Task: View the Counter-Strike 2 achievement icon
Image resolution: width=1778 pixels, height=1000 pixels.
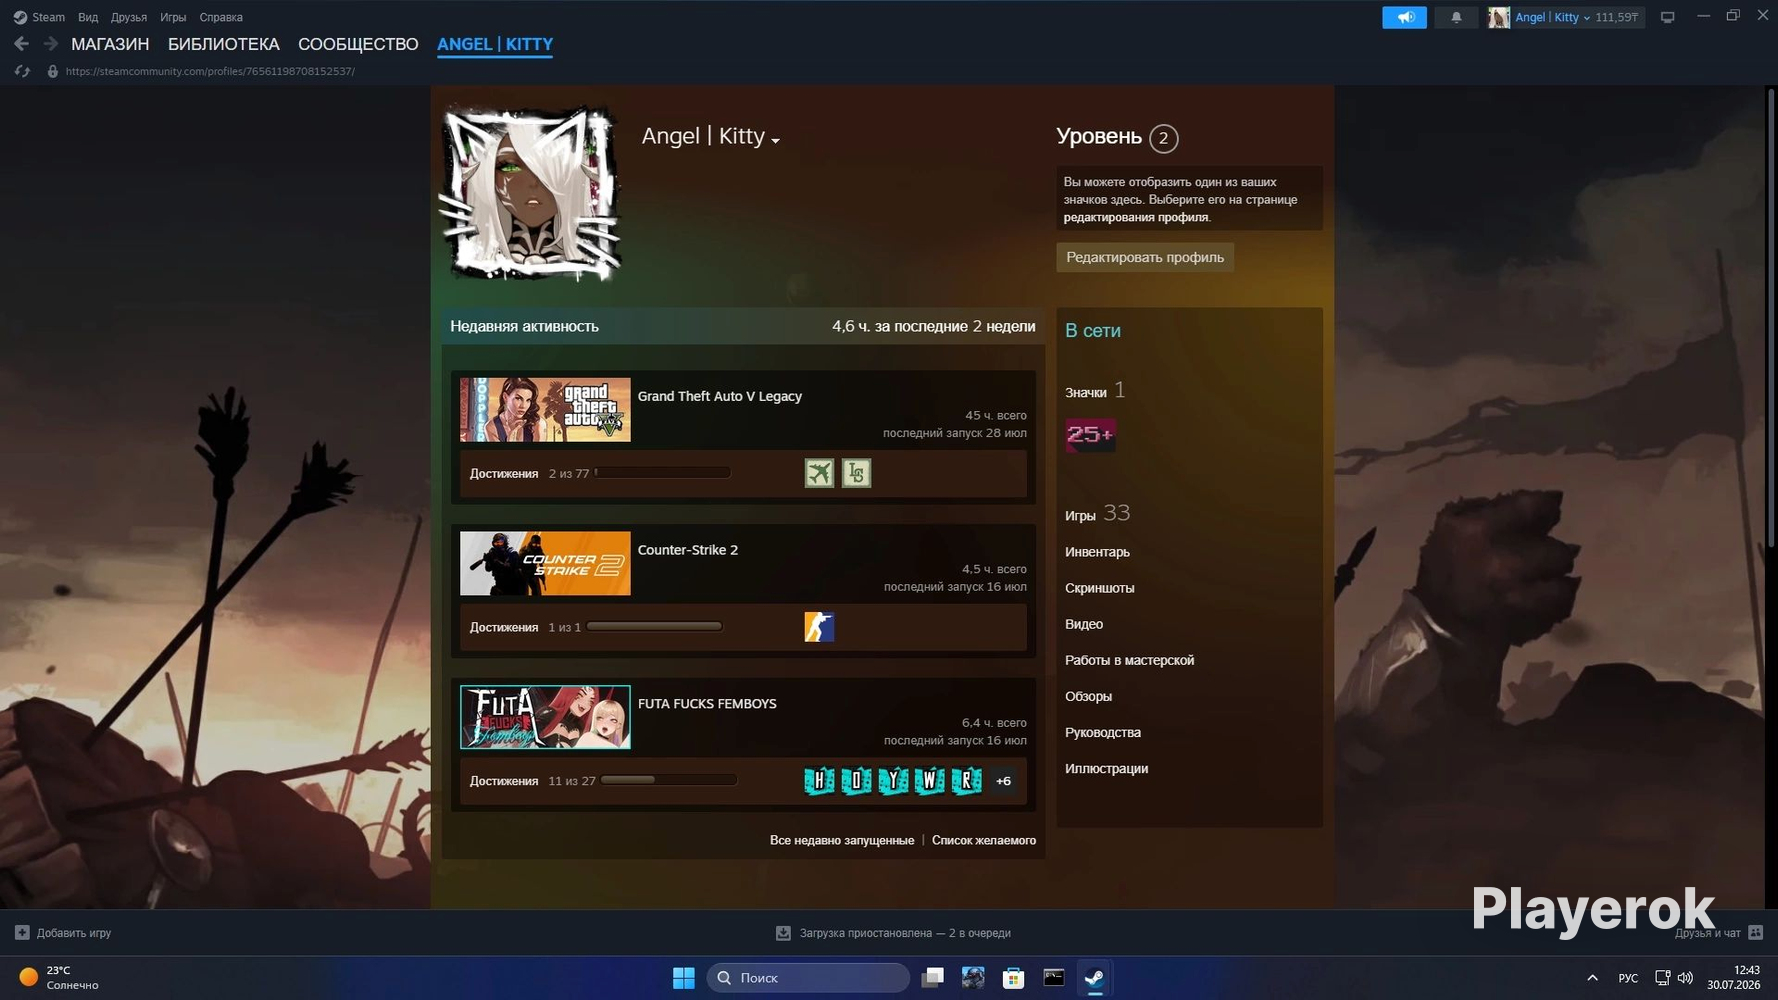Action: tap(819, 627)
